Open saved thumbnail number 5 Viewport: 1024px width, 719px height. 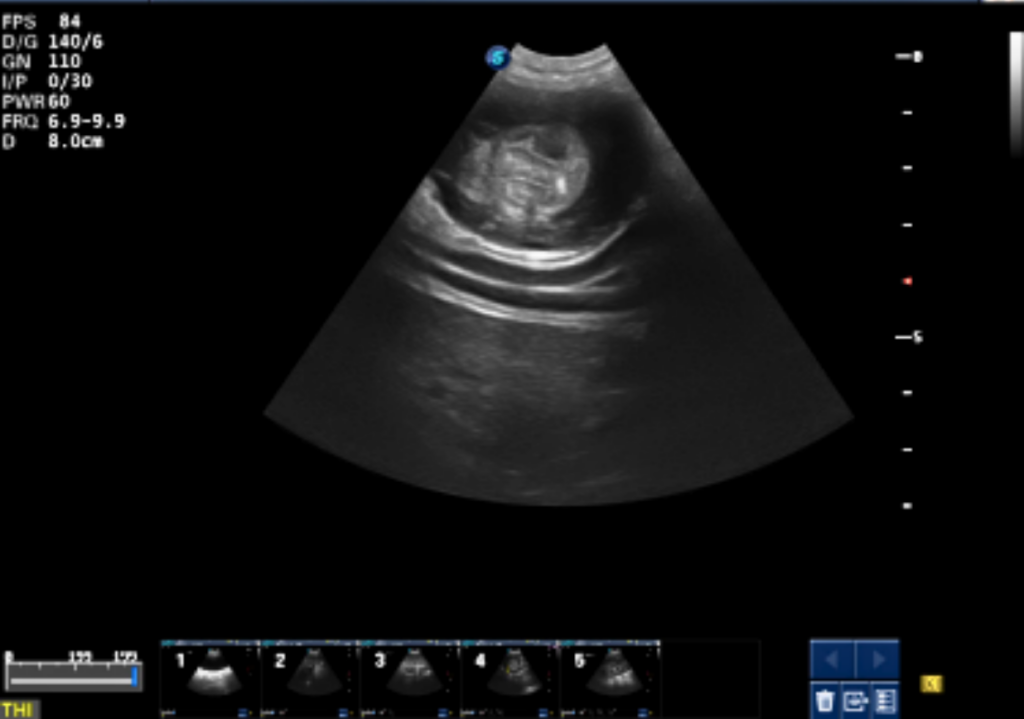(610, 679)
